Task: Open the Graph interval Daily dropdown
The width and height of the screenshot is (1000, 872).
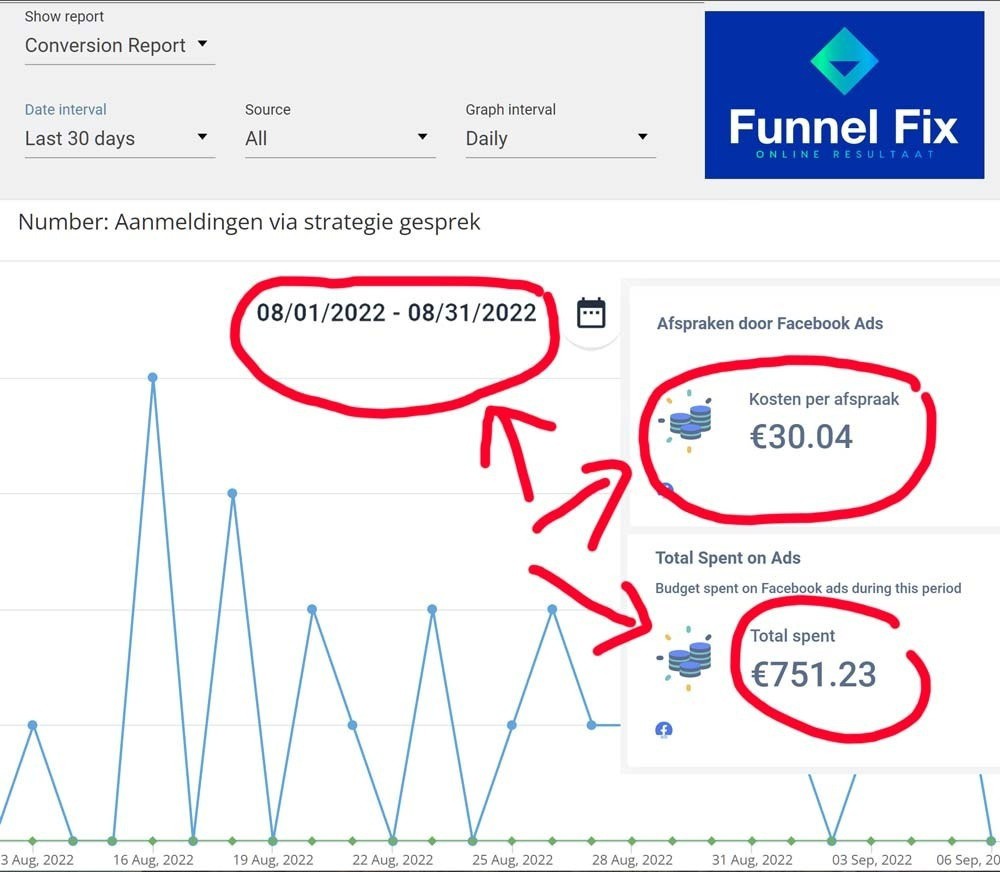Action: pos(561,138)
